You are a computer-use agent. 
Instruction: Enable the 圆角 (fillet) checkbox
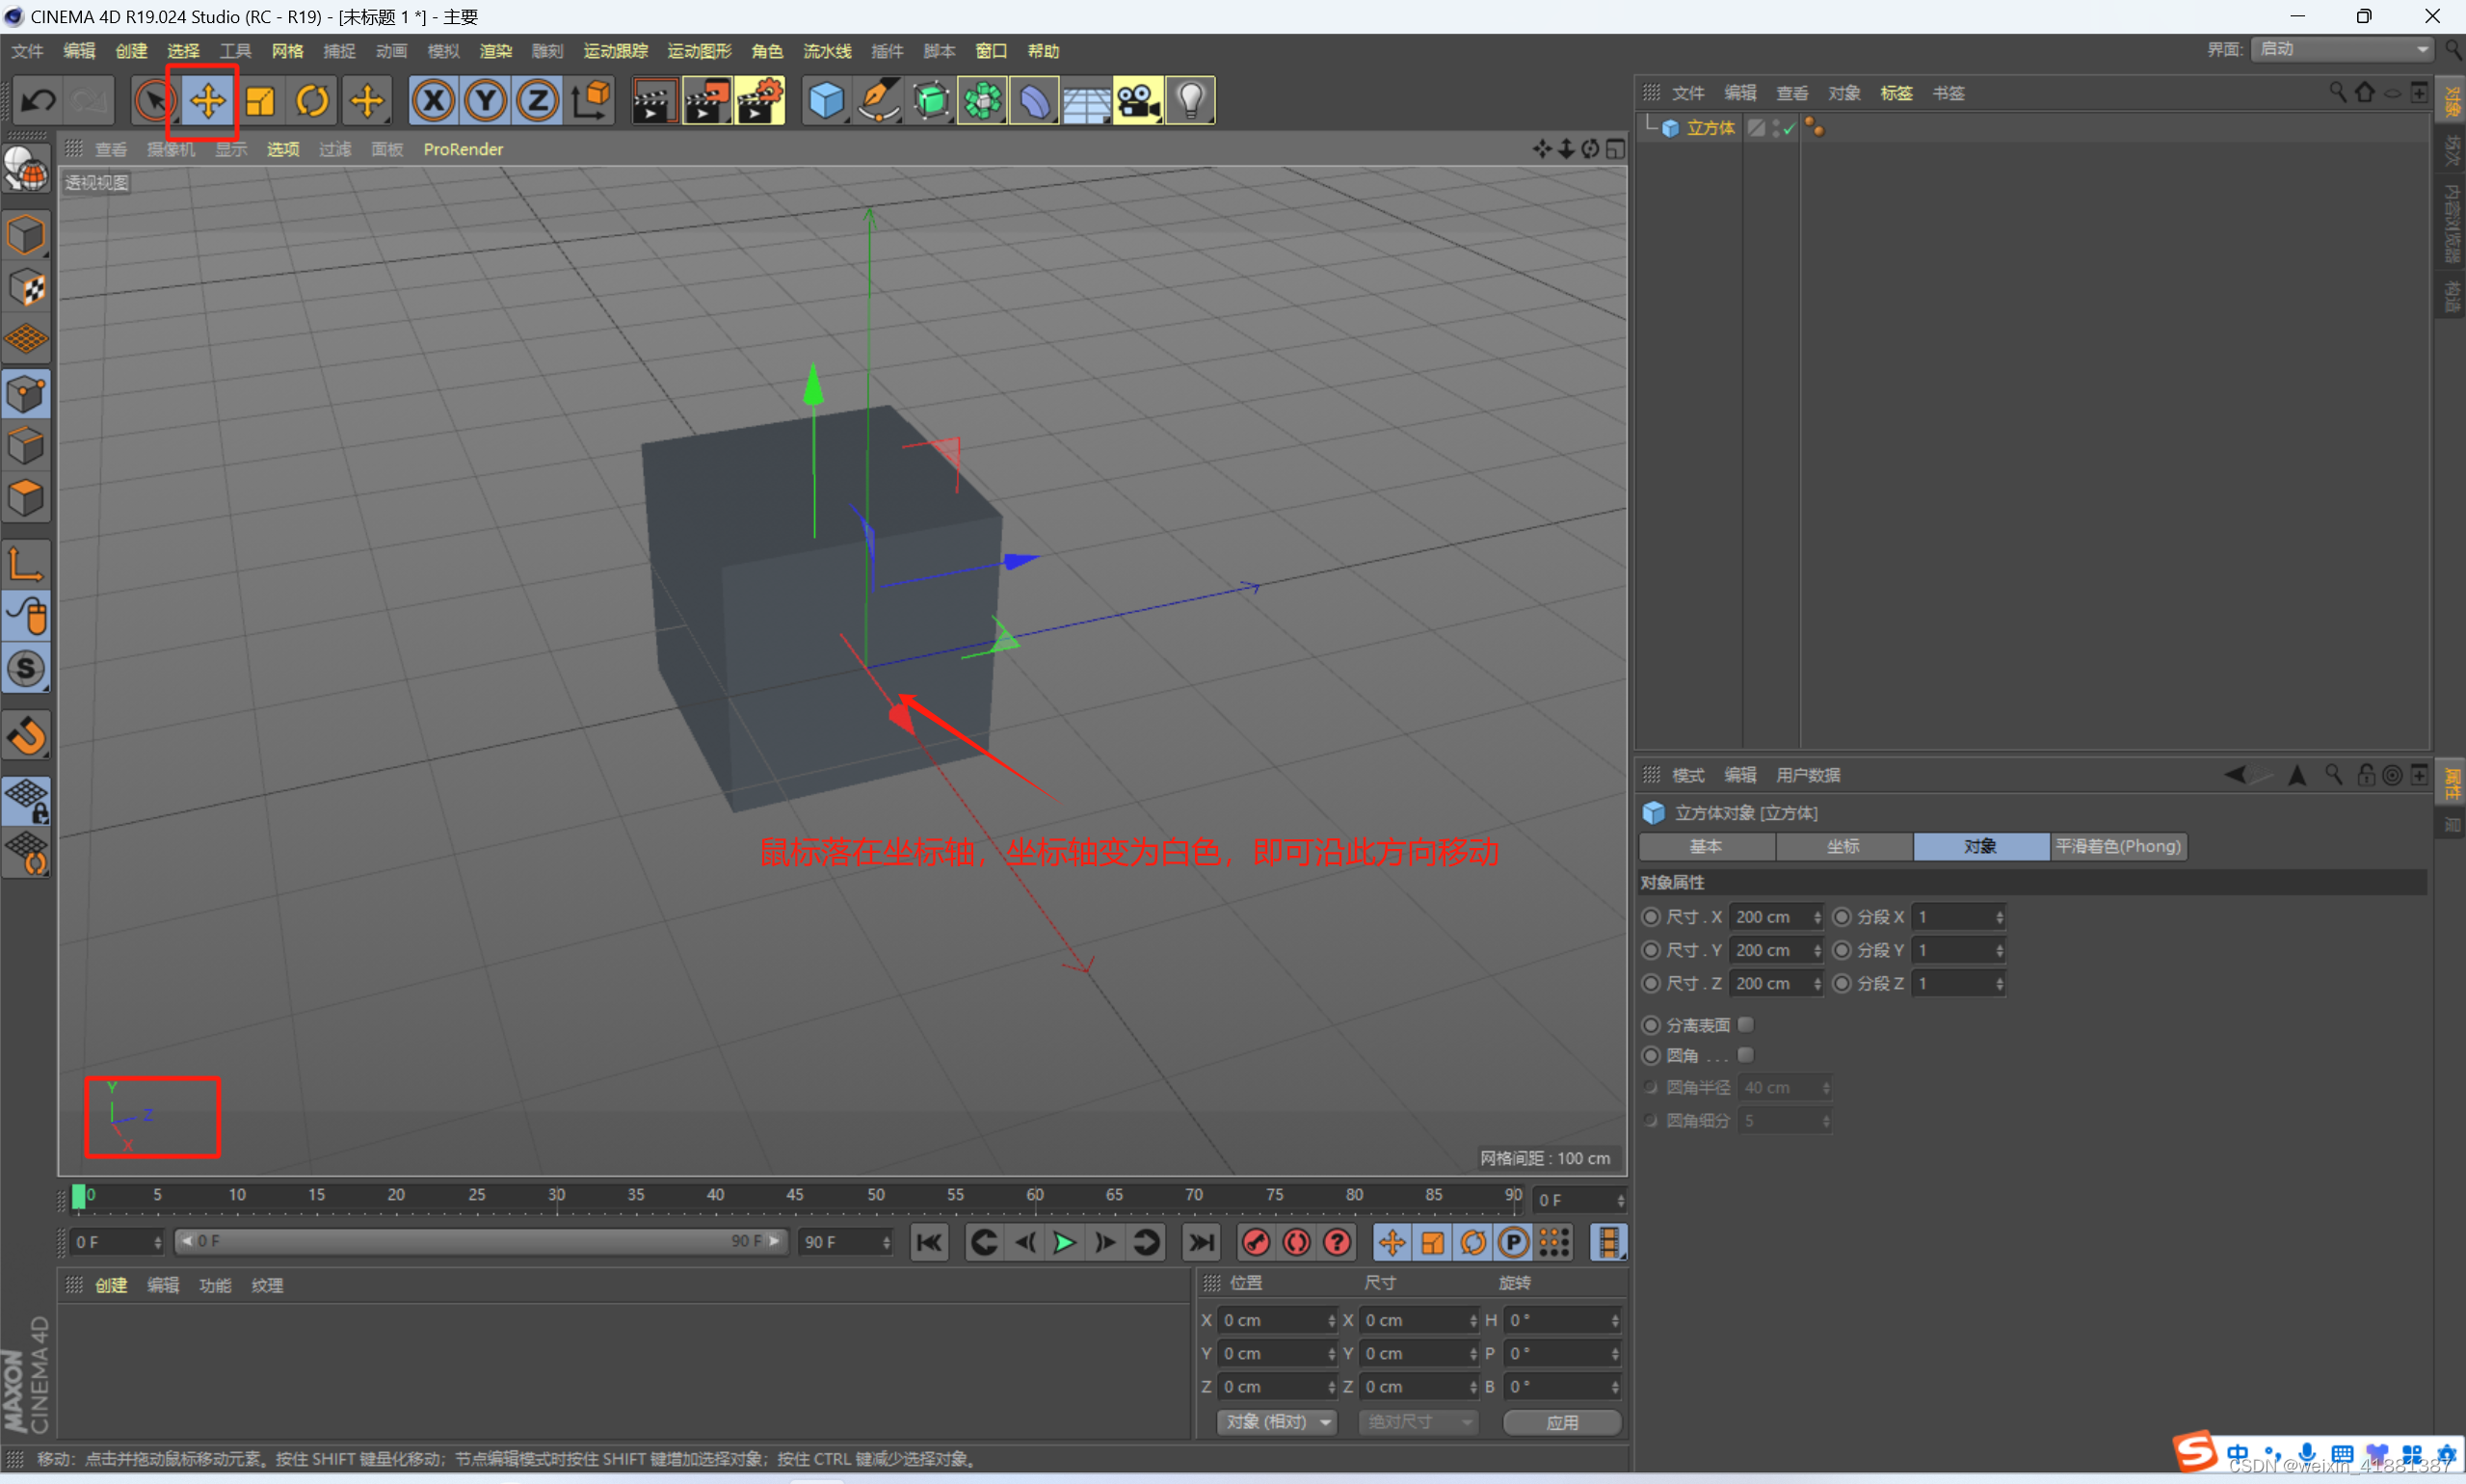pyautogui.click(x=1747, y=1055)
